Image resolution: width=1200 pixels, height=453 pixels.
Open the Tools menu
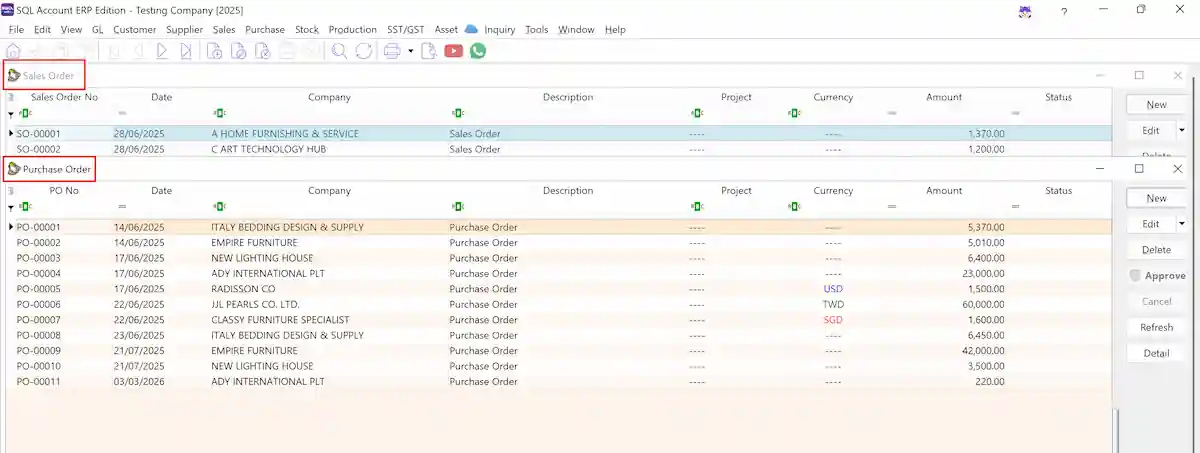(x=537, y=29)
